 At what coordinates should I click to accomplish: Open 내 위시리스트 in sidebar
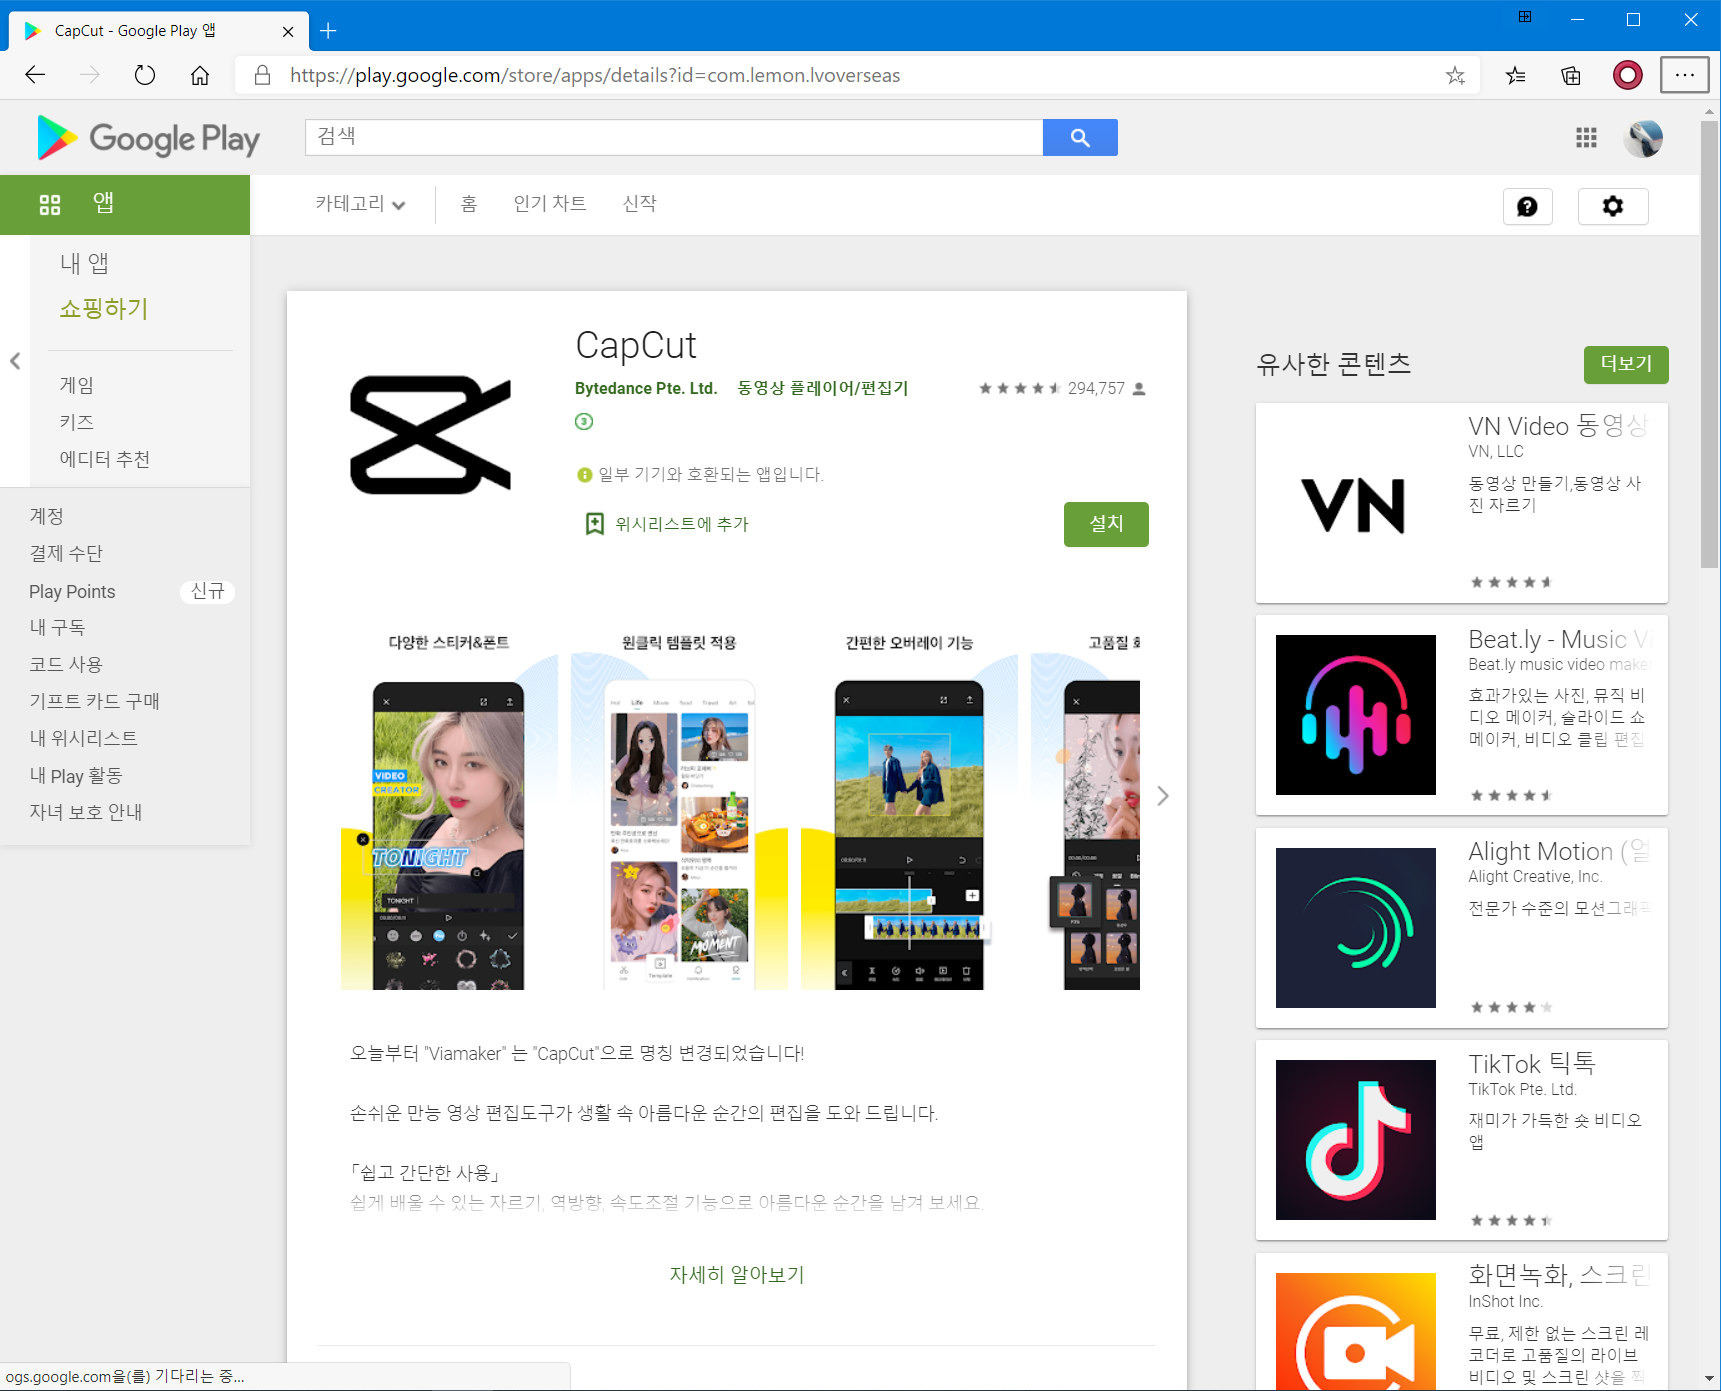[84, 739]
